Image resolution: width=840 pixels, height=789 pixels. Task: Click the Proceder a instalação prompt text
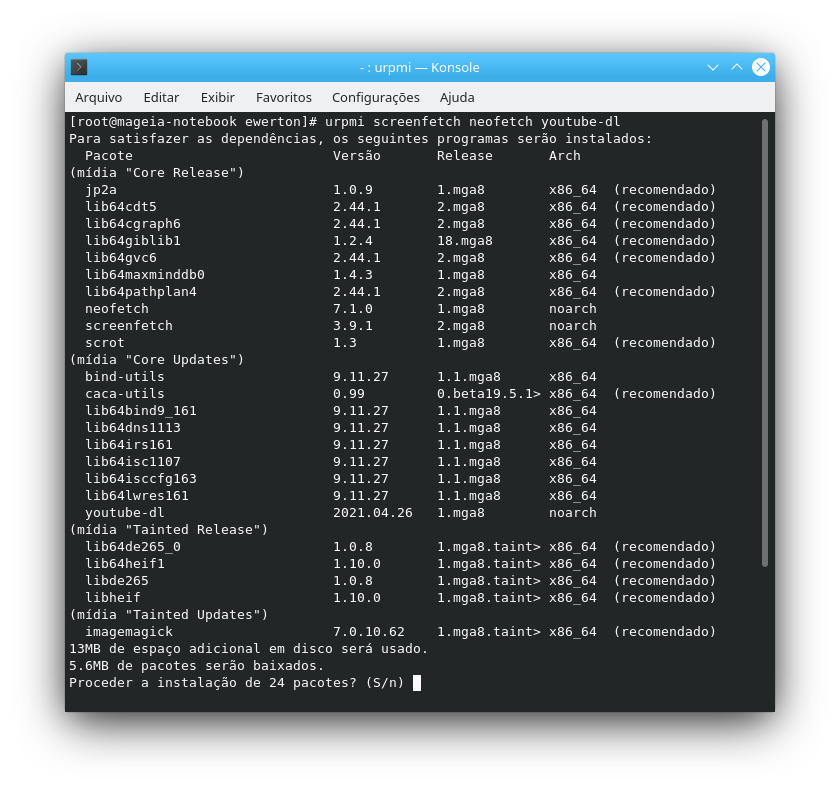point(236,683)
